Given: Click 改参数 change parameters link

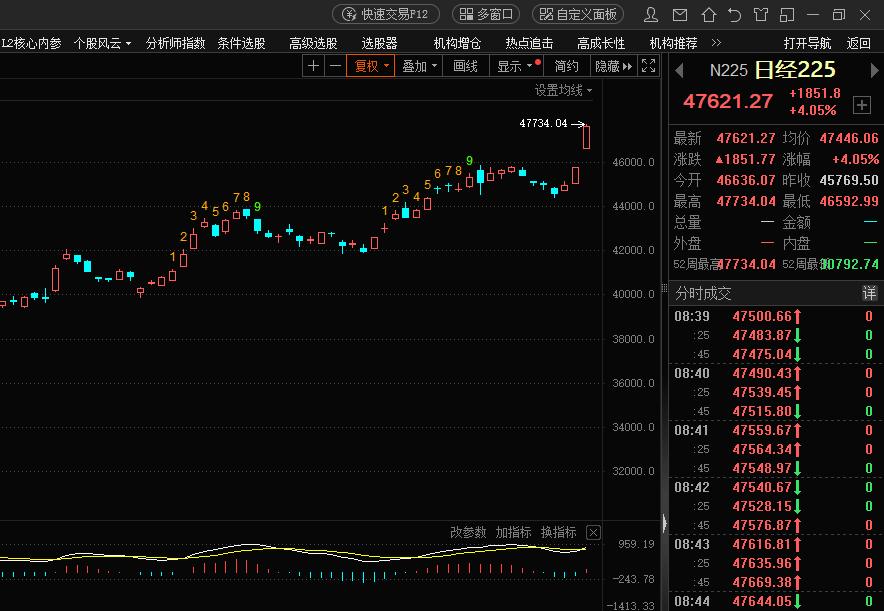Looking at the screenshot, I should click(x=468, y=533).
